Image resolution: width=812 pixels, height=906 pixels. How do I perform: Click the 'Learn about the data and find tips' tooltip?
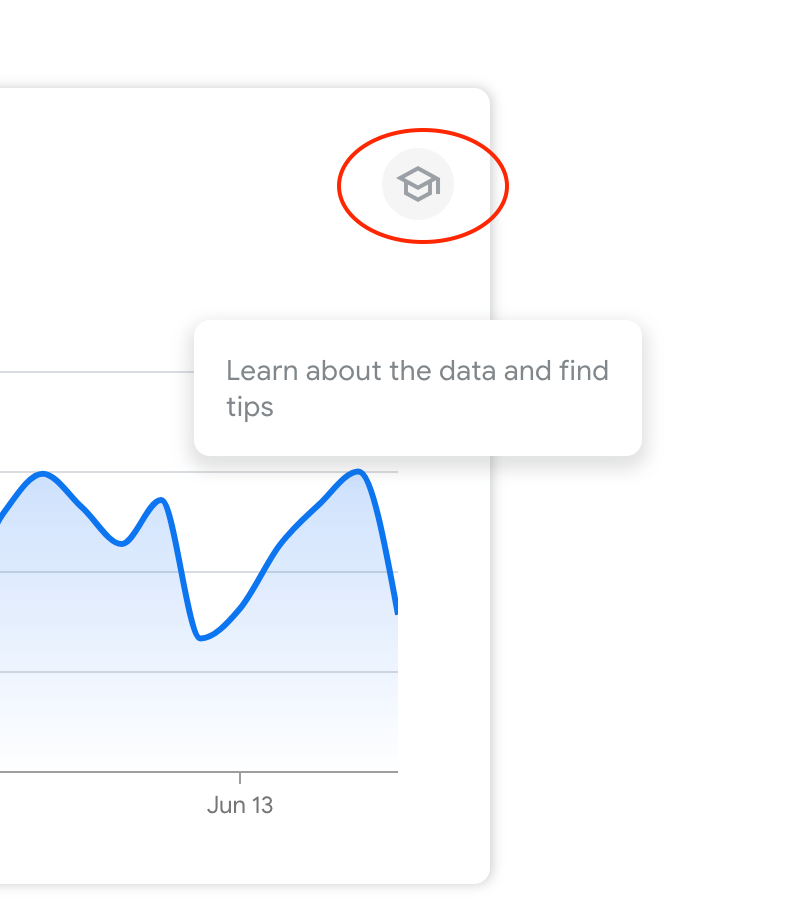[418, 388]
